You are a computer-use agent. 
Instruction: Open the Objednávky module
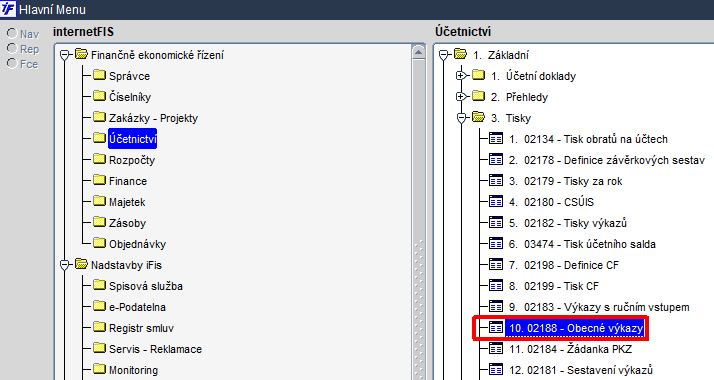coord(138,244)
